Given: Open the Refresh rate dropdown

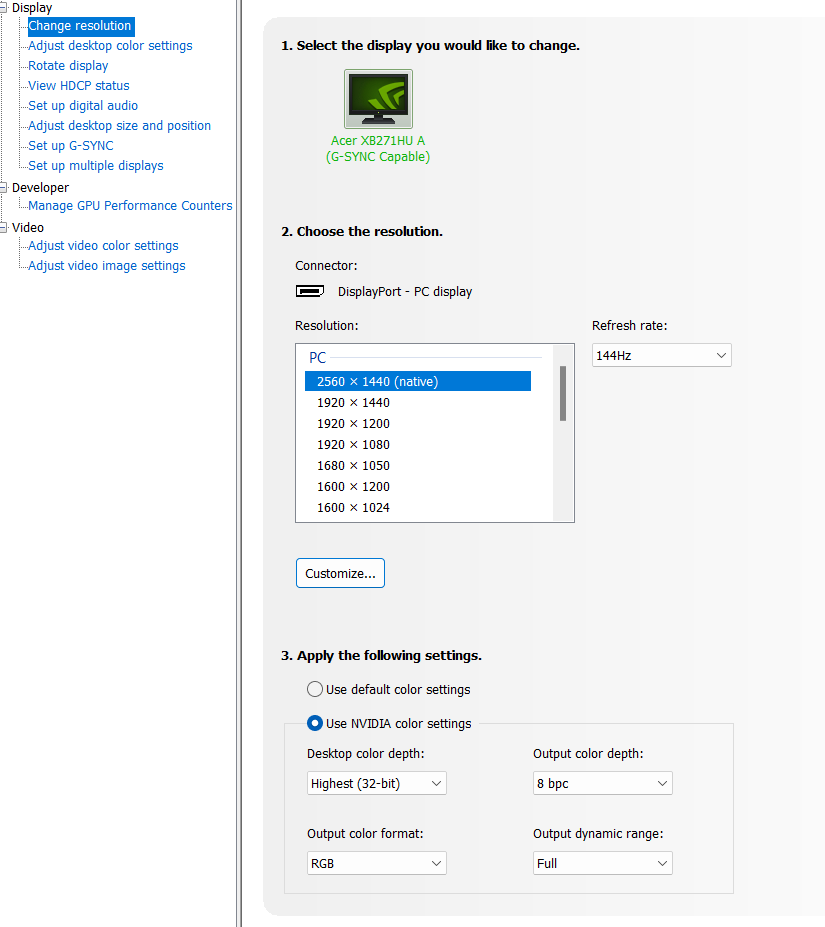Looking at the screenshot, I should pyautogui.click(x=662, y=355).
